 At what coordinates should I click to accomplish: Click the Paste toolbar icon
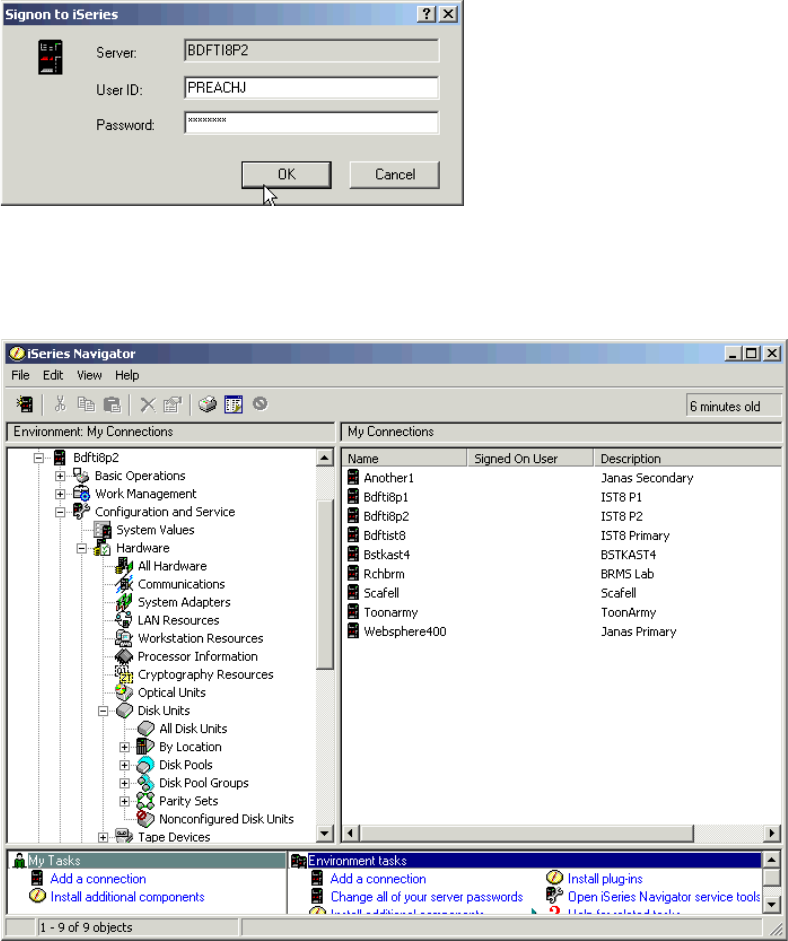click(112, 404)
